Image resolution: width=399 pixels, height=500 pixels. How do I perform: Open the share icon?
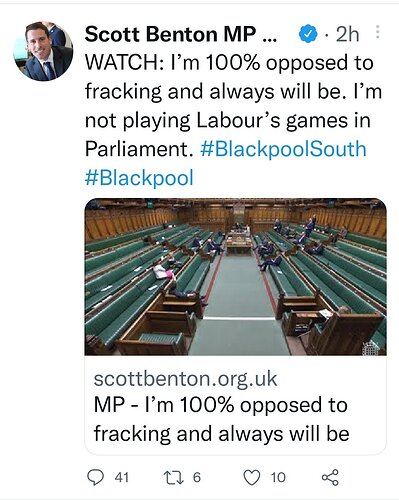(x=330, y=477)
